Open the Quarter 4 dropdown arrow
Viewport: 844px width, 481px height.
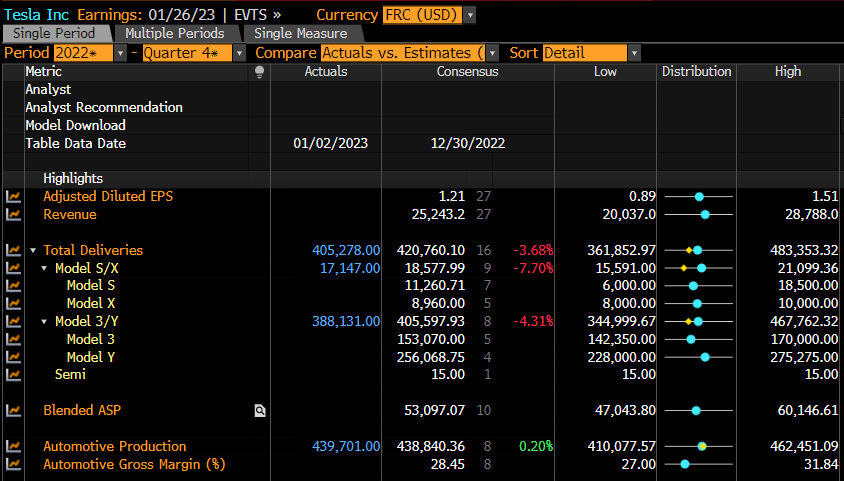(x=240, y=53)
